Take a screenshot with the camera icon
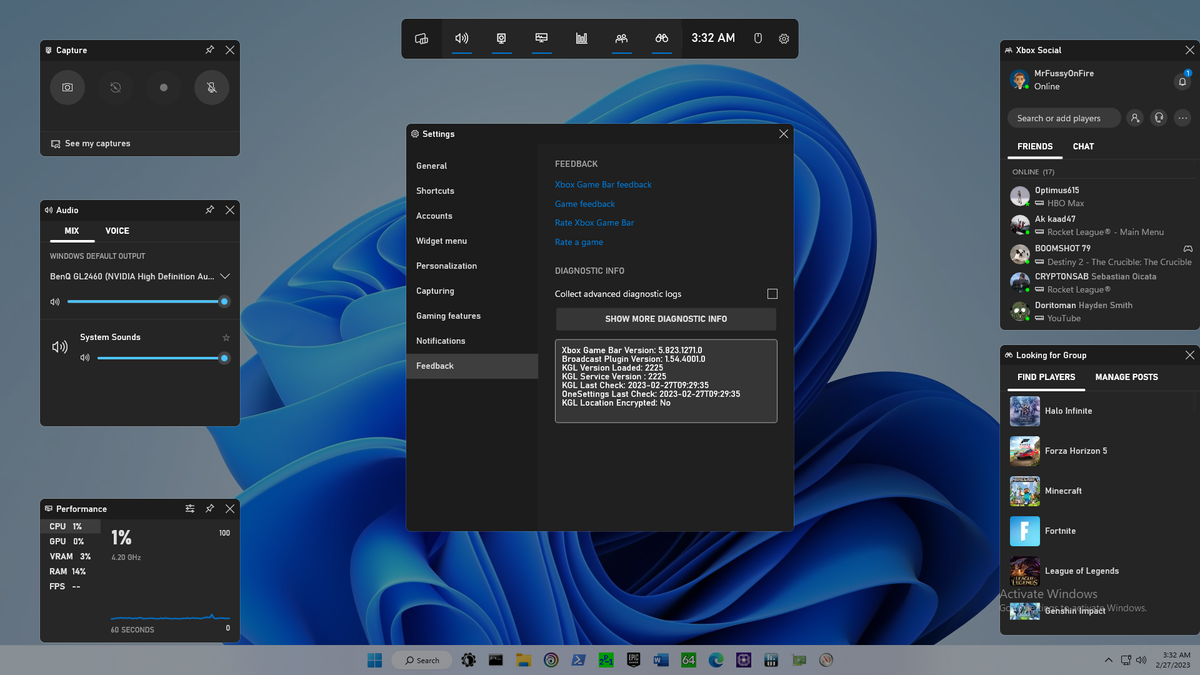This screenshot has height=675, width=1200. pos(67,88)
